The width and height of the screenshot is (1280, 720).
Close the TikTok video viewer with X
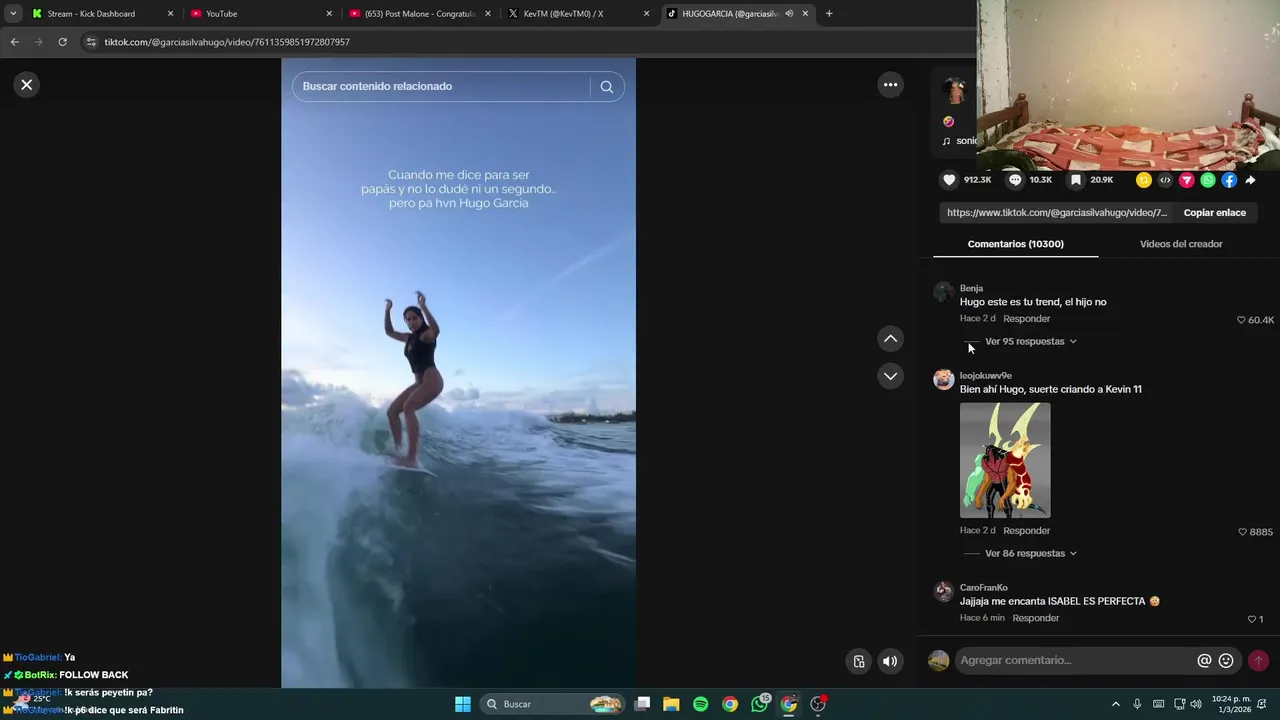point(27,85)
